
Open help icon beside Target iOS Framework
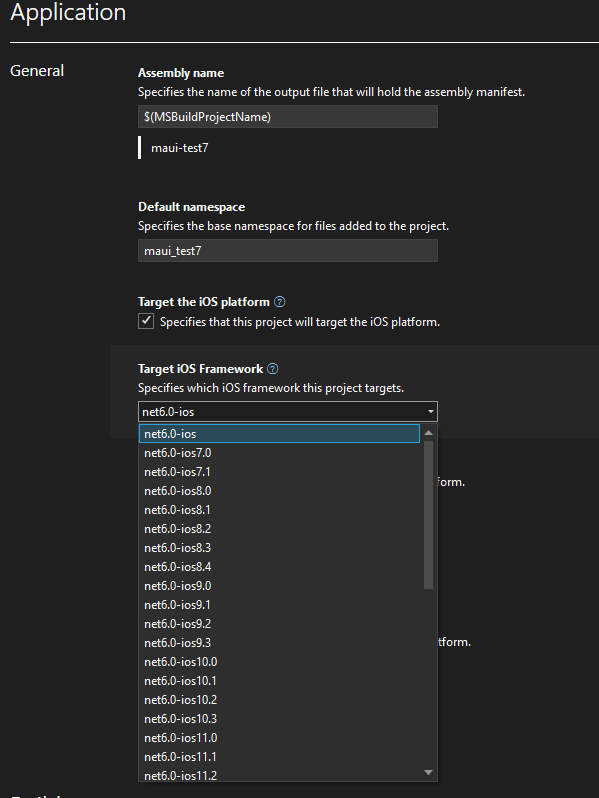coord(273,369)
